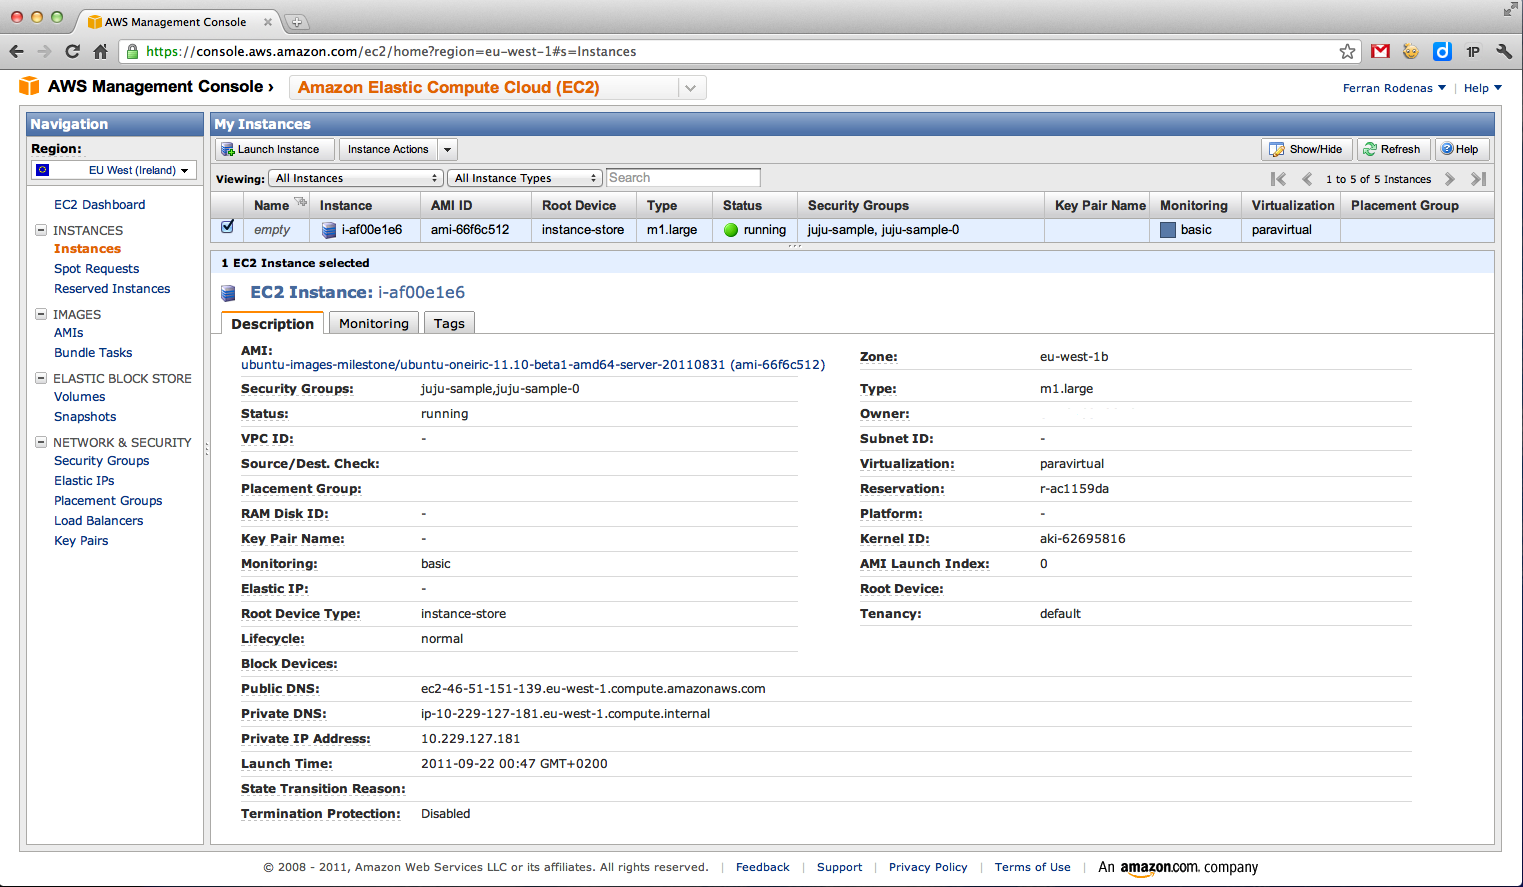The height and width of the screenshot is (887, 1523).
Task: Click the orange AWS cube logo
Action: coord(30,86)
